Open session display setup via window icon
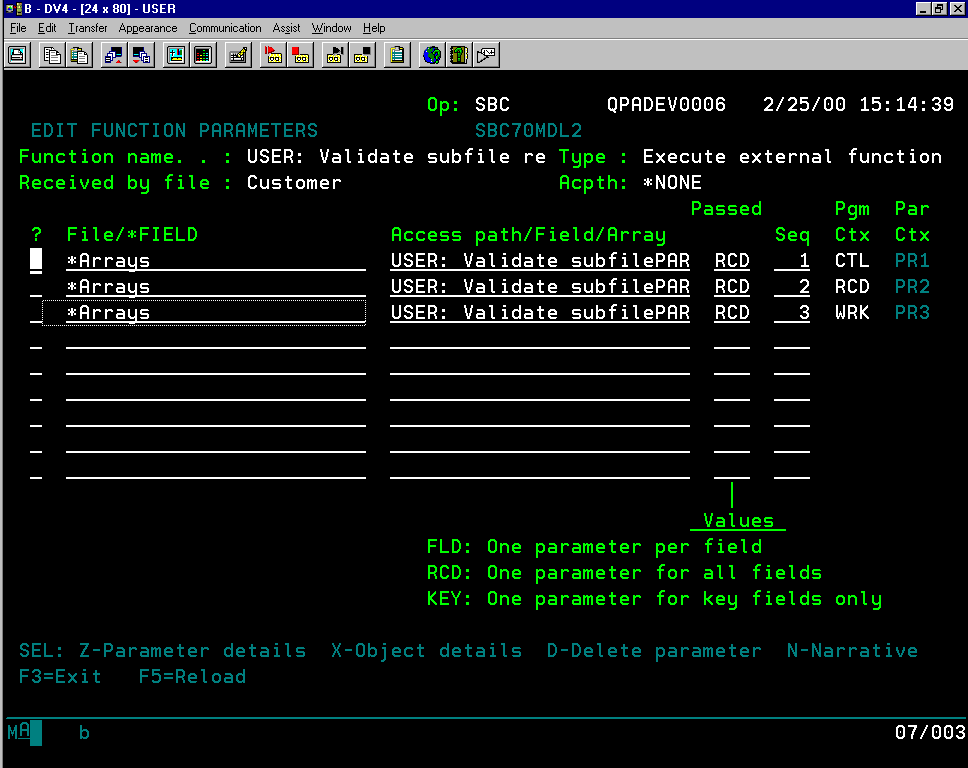Viewport: 968px width, 768px height. point(176,55)
